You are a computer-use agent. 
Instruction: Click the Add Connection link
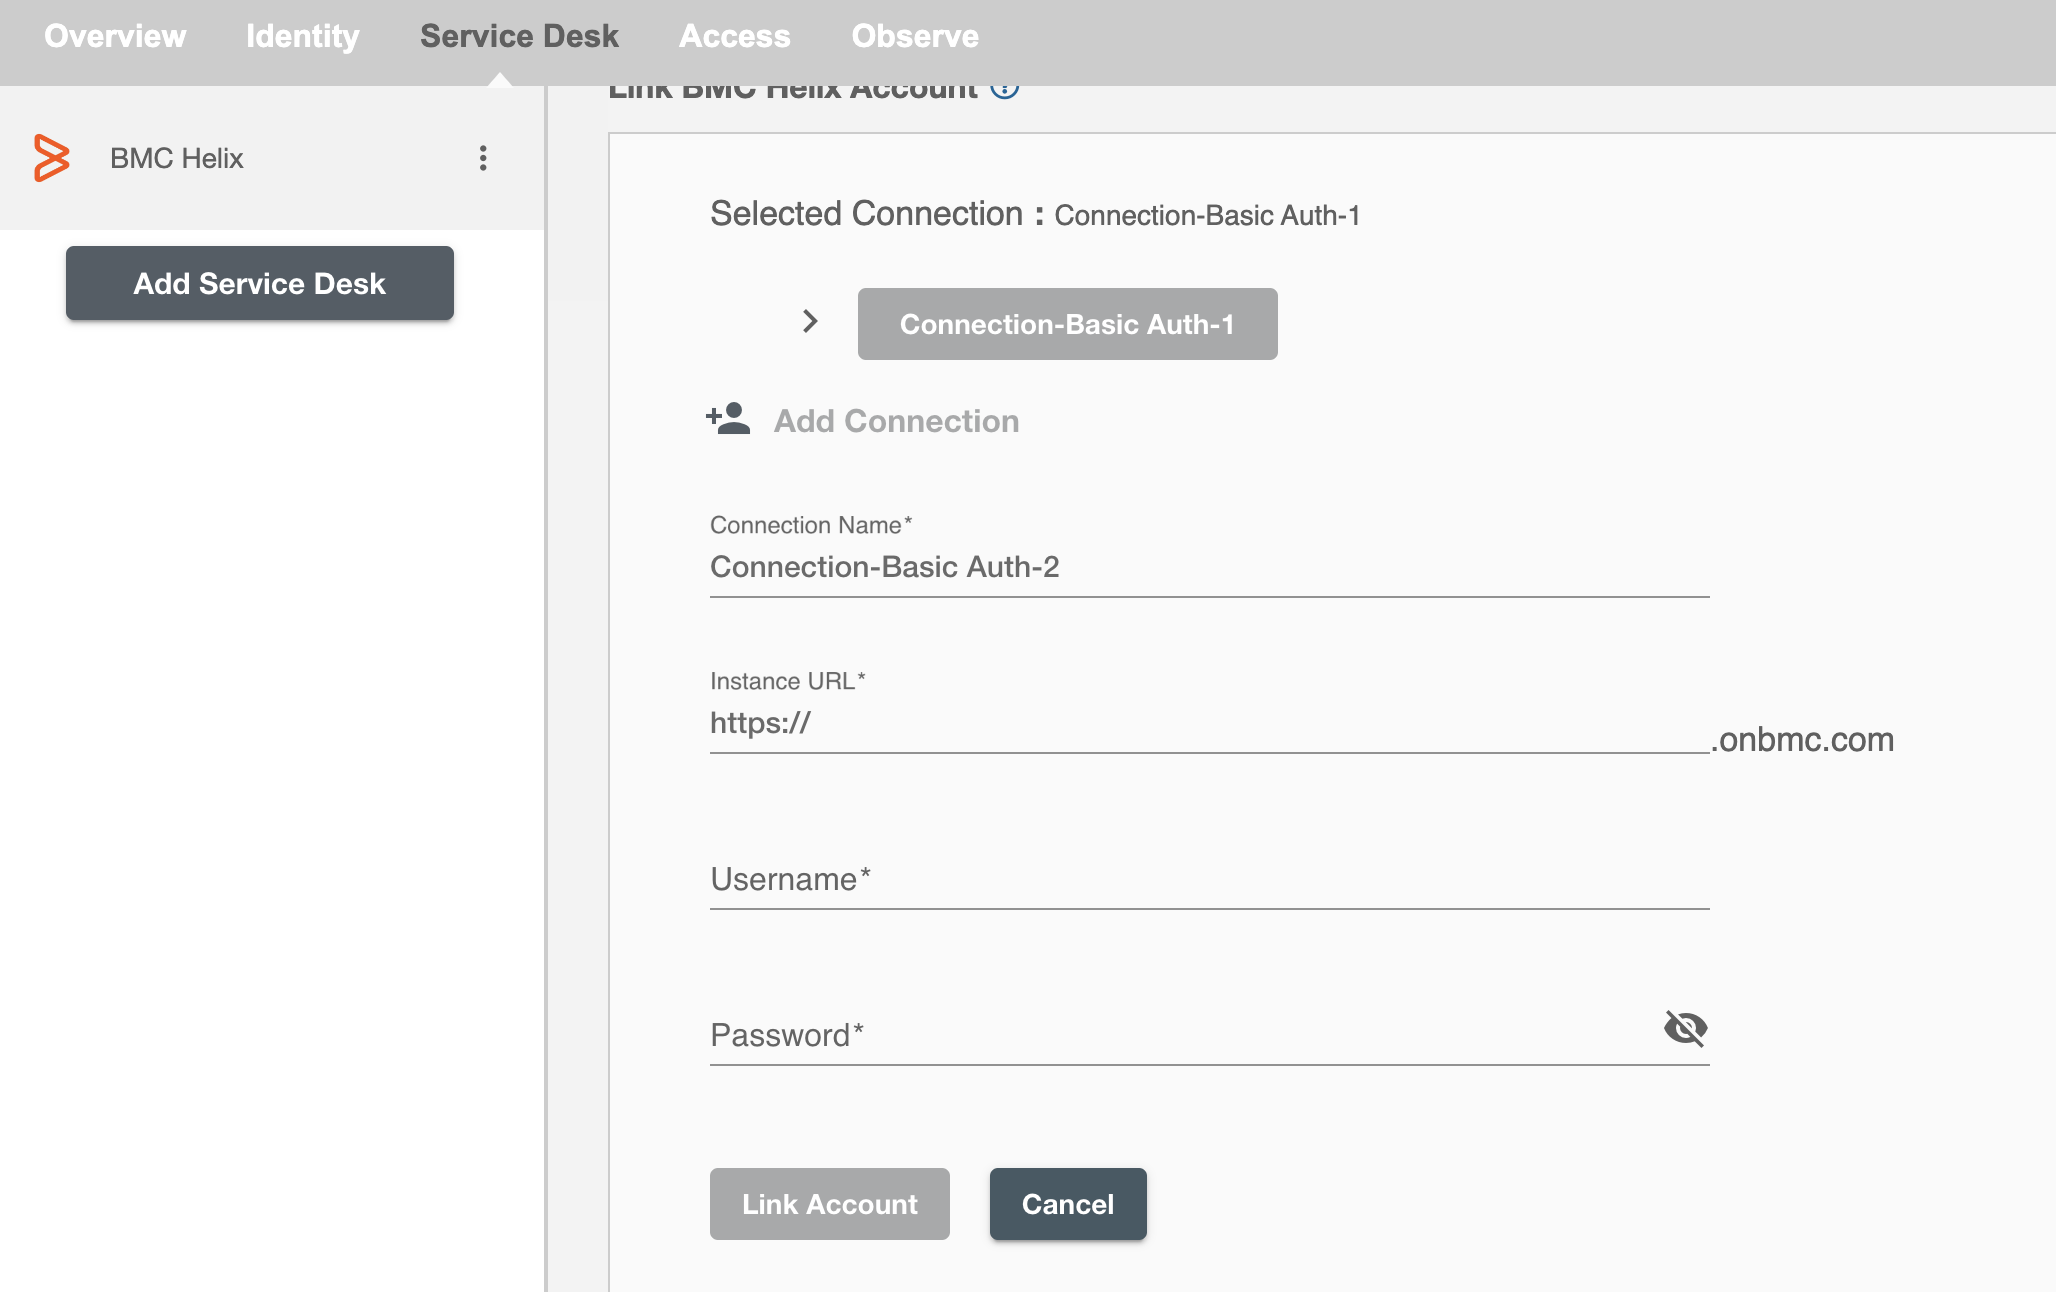[897, 421]
